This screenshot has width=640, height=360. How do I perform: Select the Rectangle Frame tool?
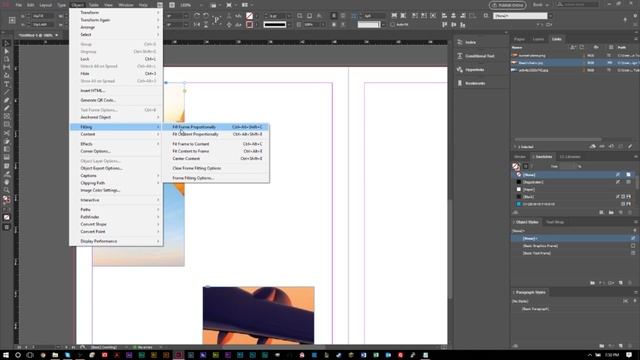point(7,117)
